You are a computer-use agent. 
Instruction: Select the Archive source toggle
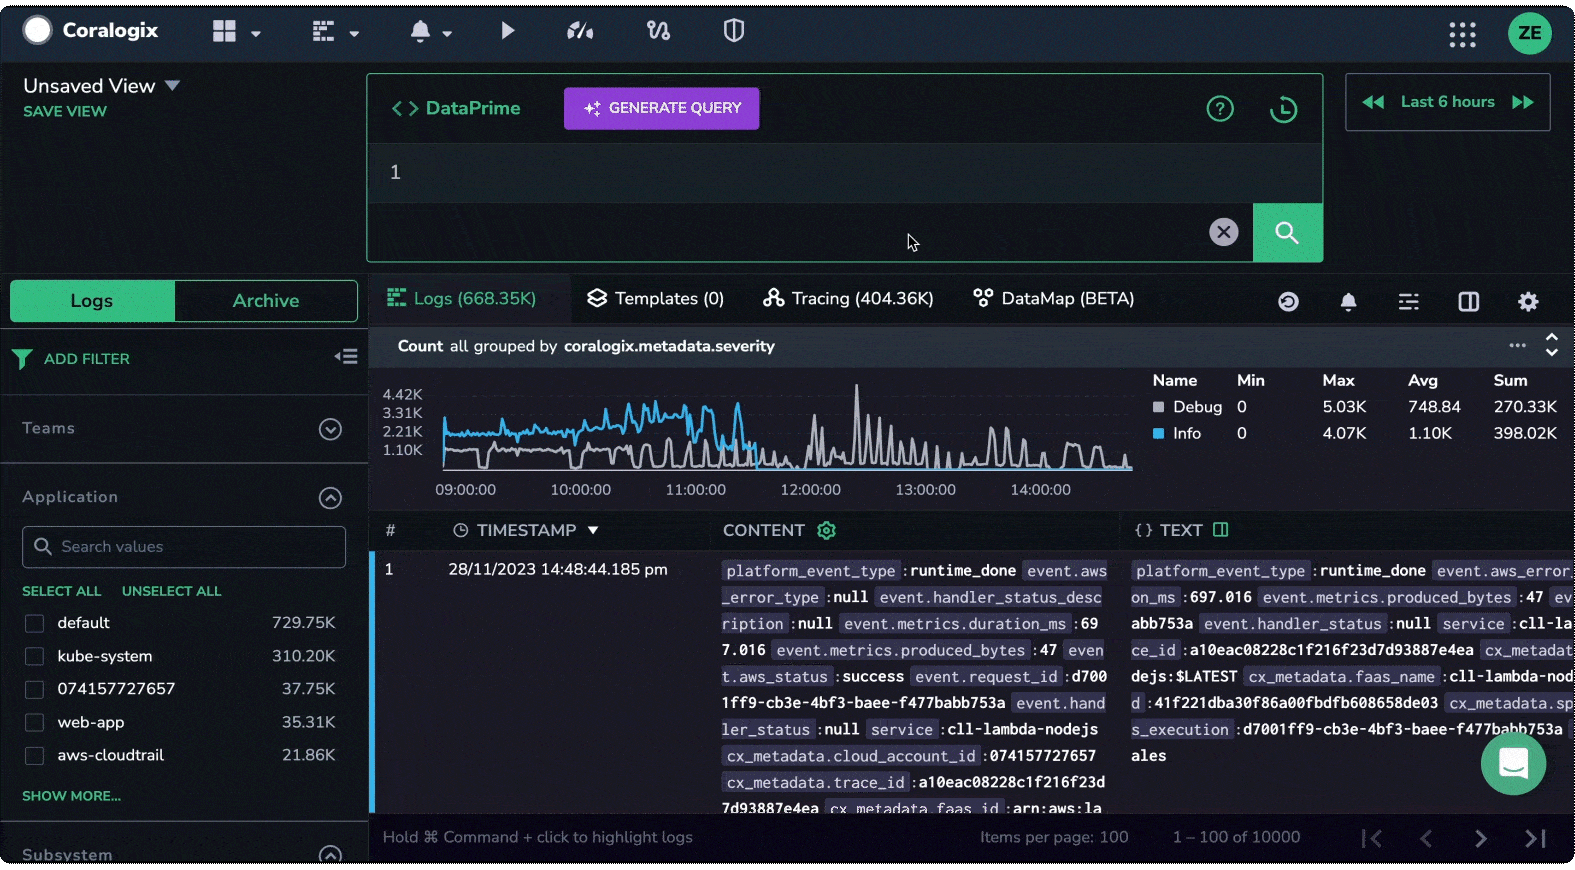point(266,301)
